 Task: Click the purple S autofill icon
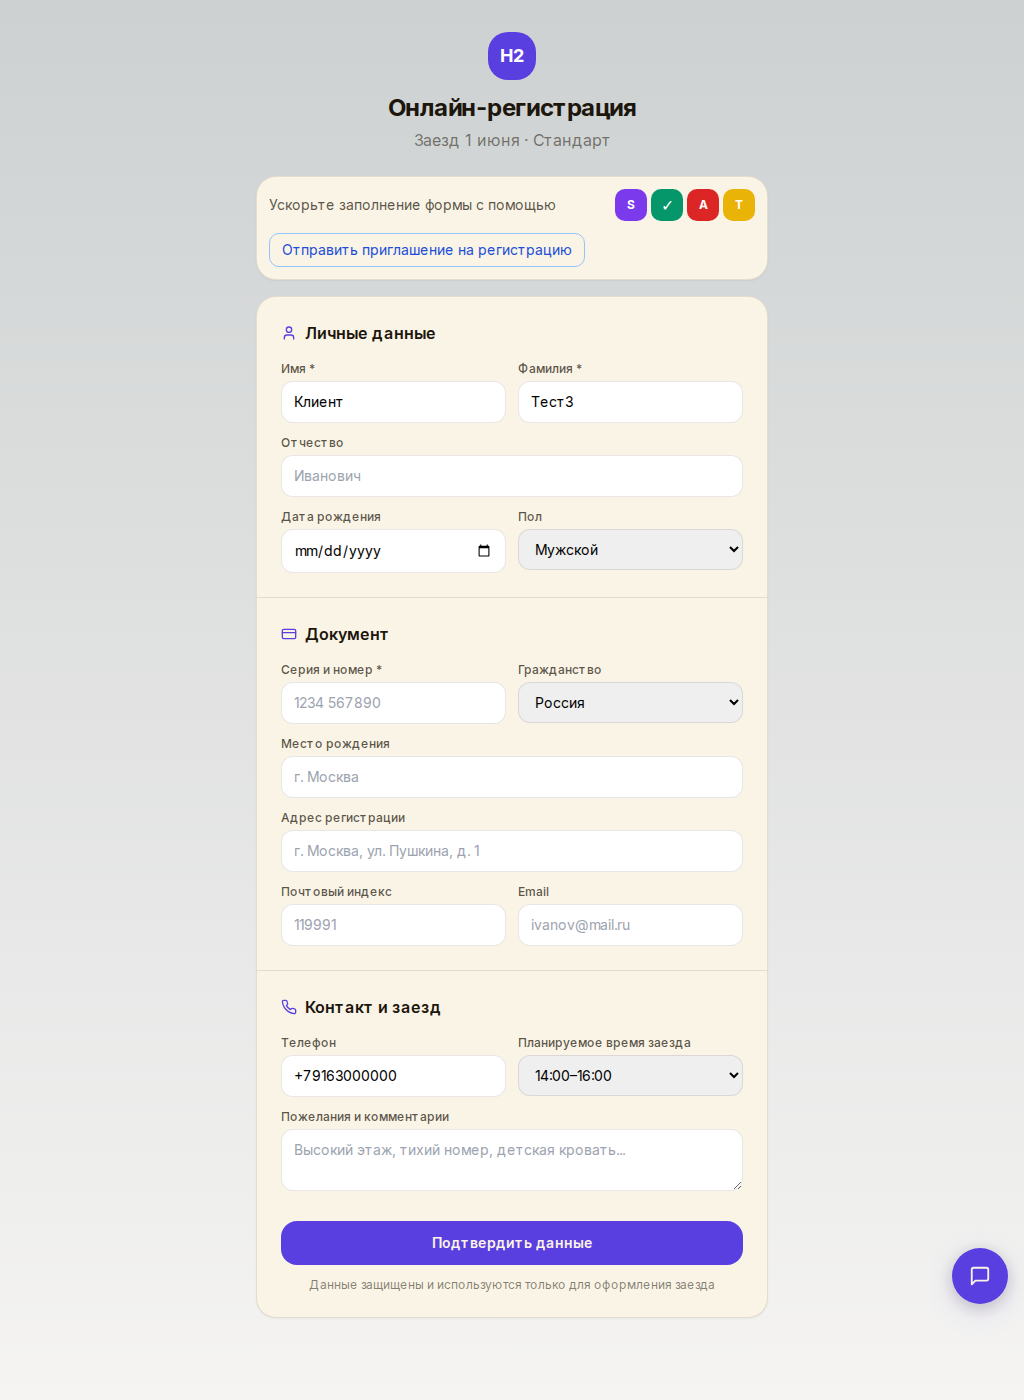(x=631, y=205)
